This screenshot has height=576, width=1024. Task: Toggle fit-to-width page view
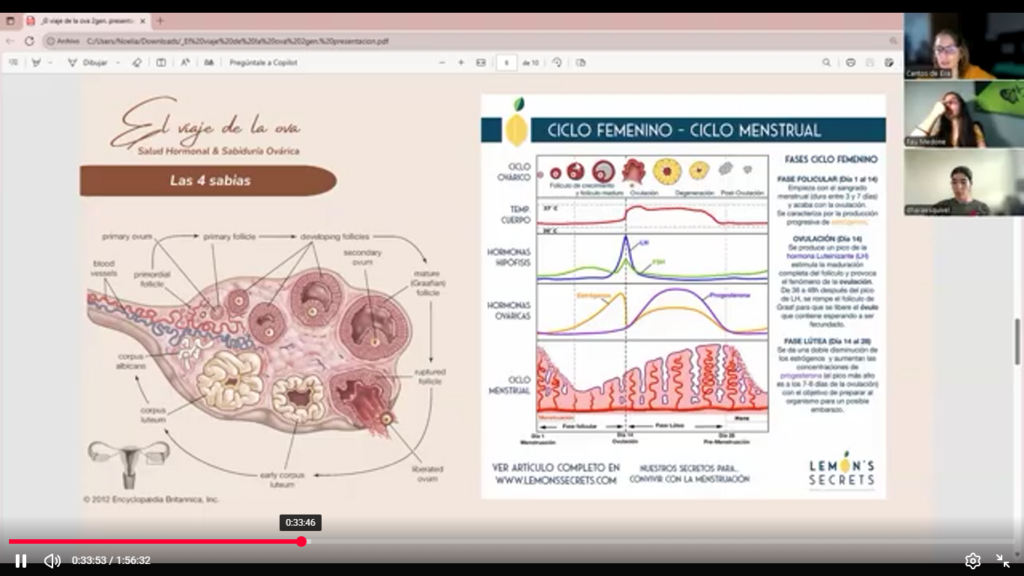tap(481, 62)
